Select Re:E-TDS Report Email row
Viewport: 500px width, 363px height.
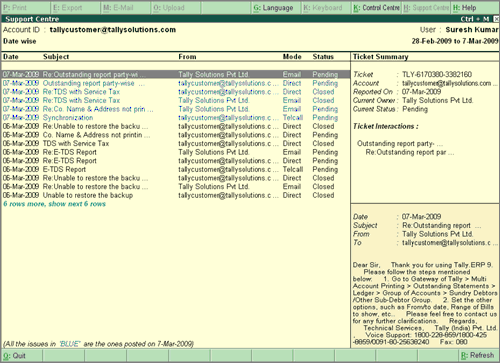pos(175,152)
